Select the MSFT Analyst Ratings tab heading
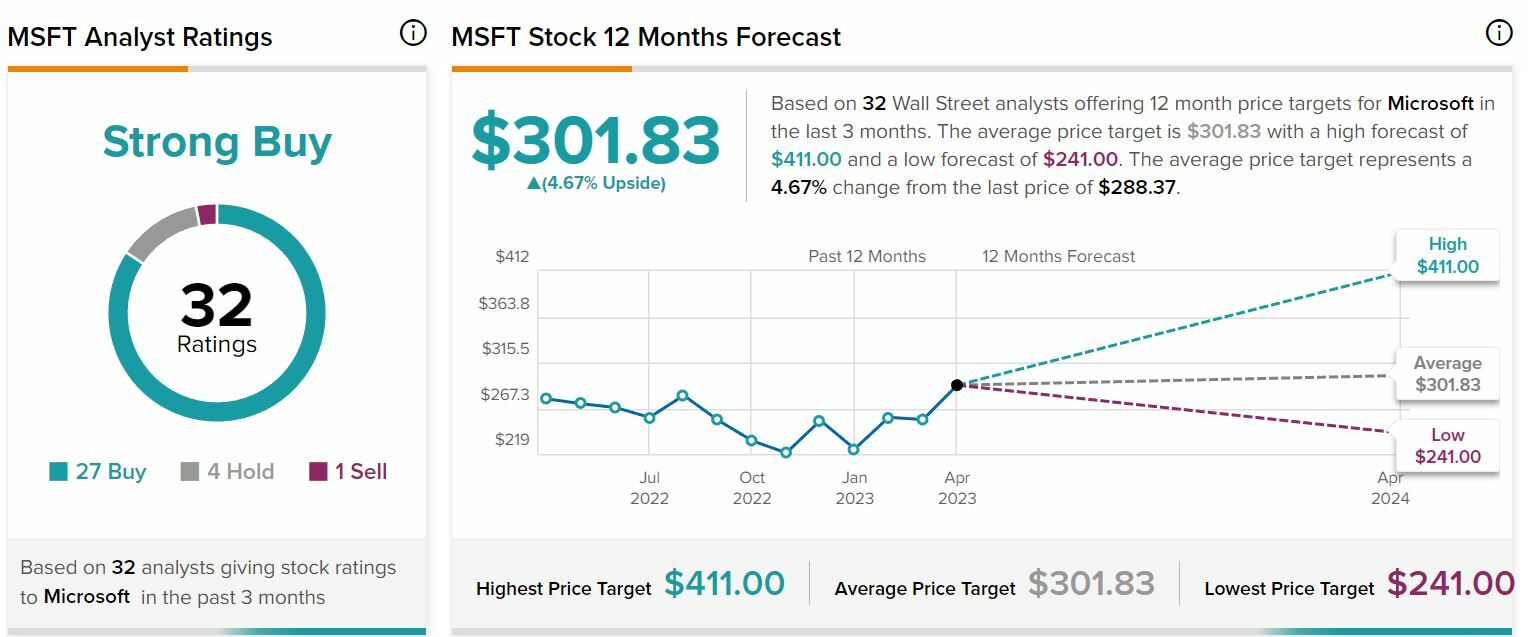This screenshot has width=1528, height=637. coord(140,38)
